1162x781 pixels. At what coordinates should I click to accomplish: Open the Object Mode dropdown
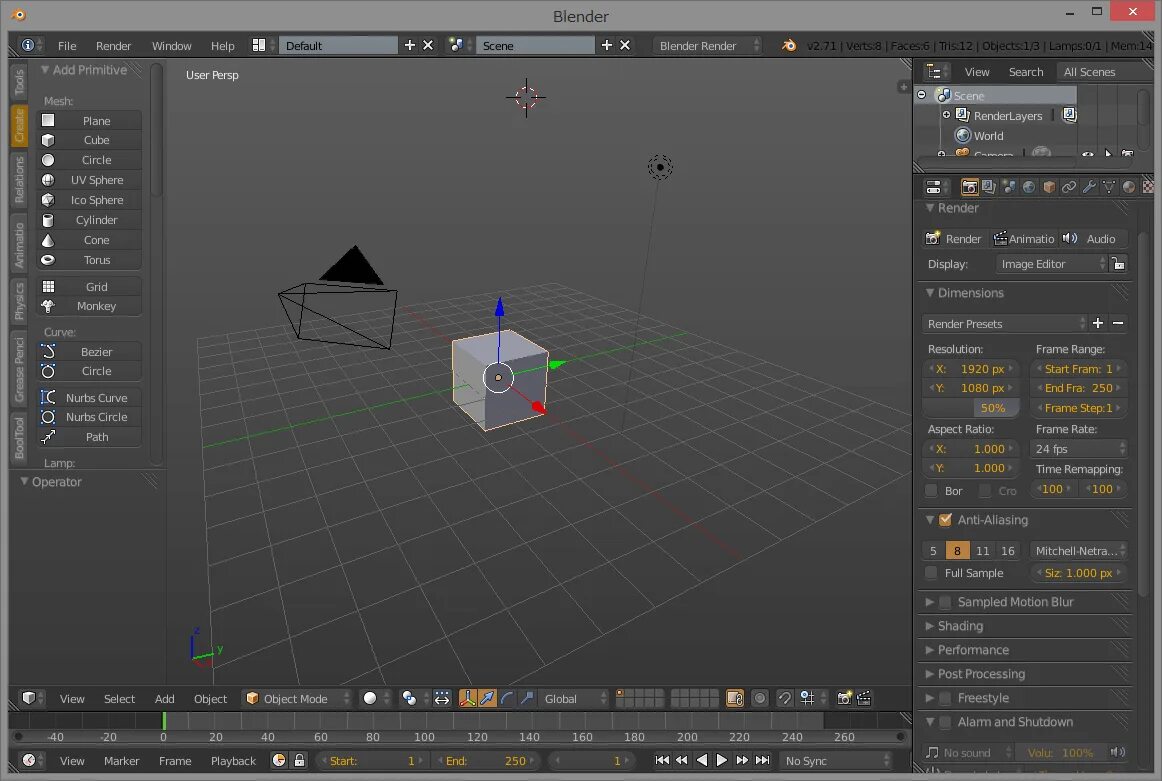(x=298, y=698)
